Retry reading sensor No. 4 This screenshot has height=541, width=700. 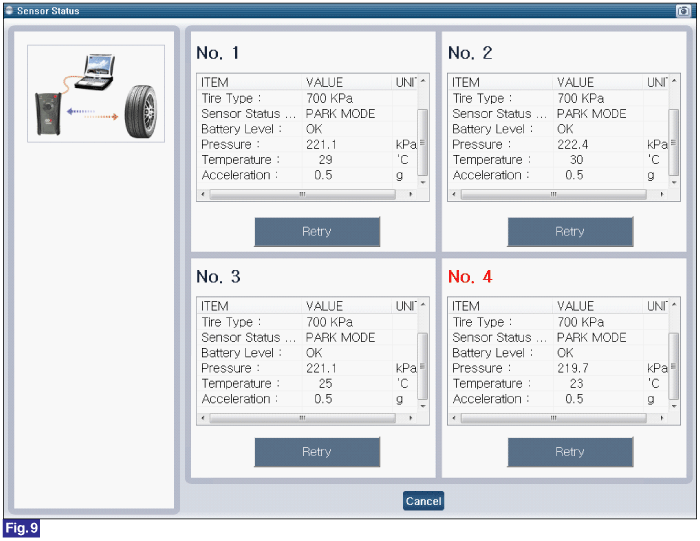click(x=570, y=452)
